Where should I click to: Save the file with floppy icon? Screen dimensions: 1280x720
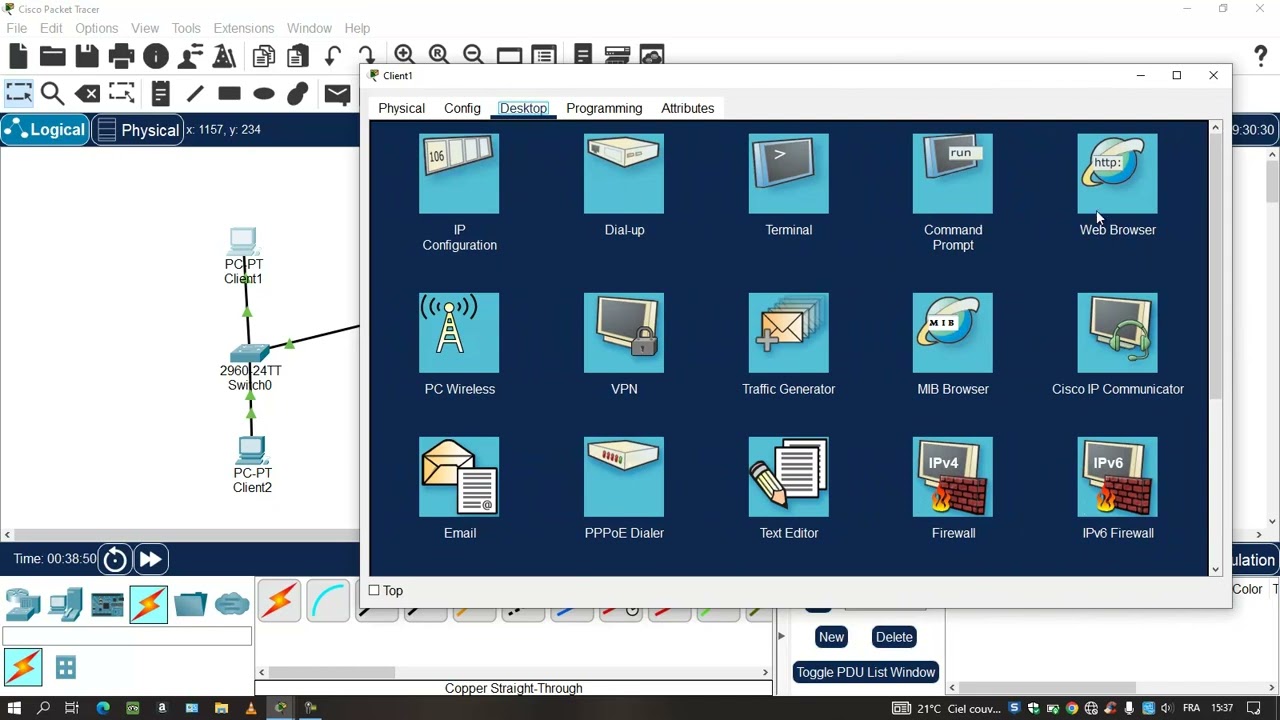(87, 56)
